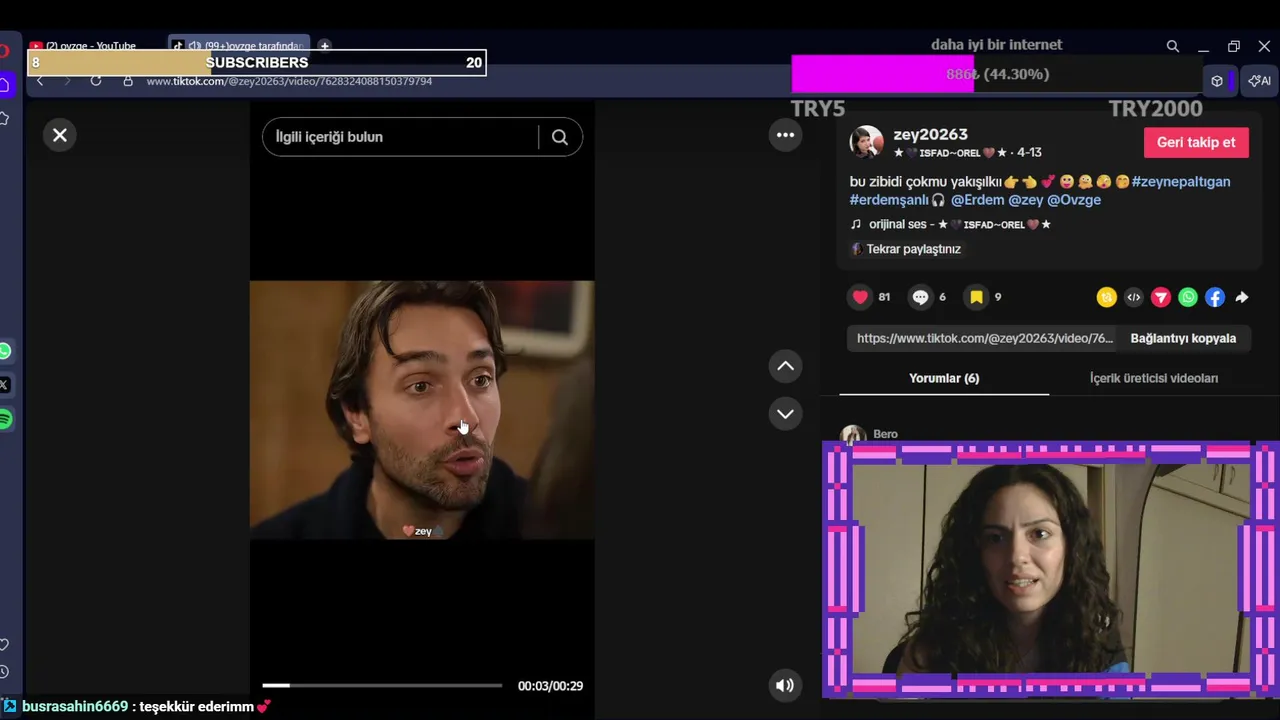Click the embed code icon
Screen dimensions: 1280x720
click(1133, 297)
